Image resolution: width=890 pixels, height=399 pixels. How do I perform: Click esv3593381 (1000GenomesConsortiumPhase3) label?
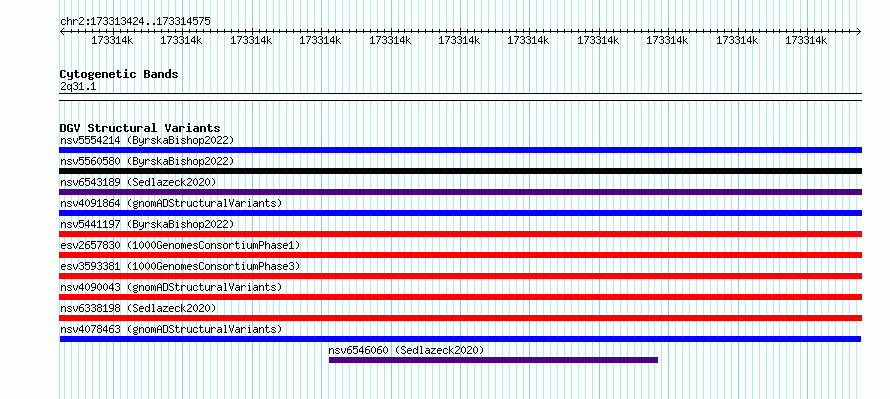coord(180,266)
